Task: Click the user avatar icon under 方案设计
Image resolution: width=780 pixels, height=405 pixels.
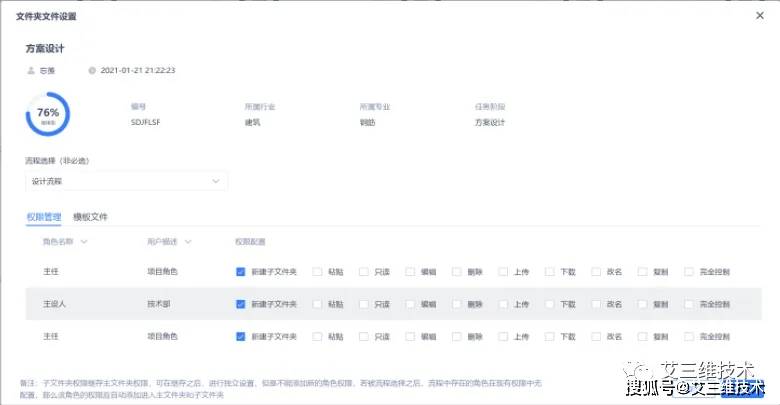Action: pyautogui.click(x=31, y=71)
